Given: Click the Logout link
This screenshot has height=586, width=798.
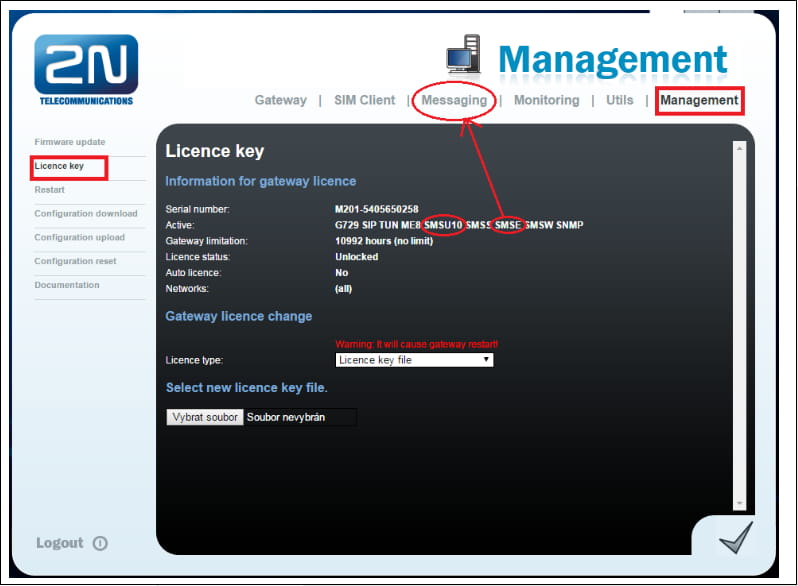Looking at the screenshot, I should tap(60, 543).
